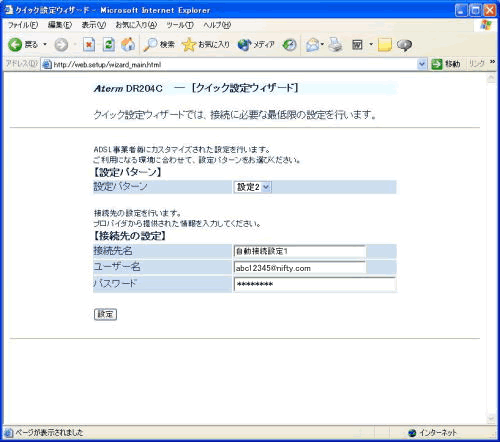Click the 【接続先の設定】 section heading

pyautogui.click(x=130, y=236)
